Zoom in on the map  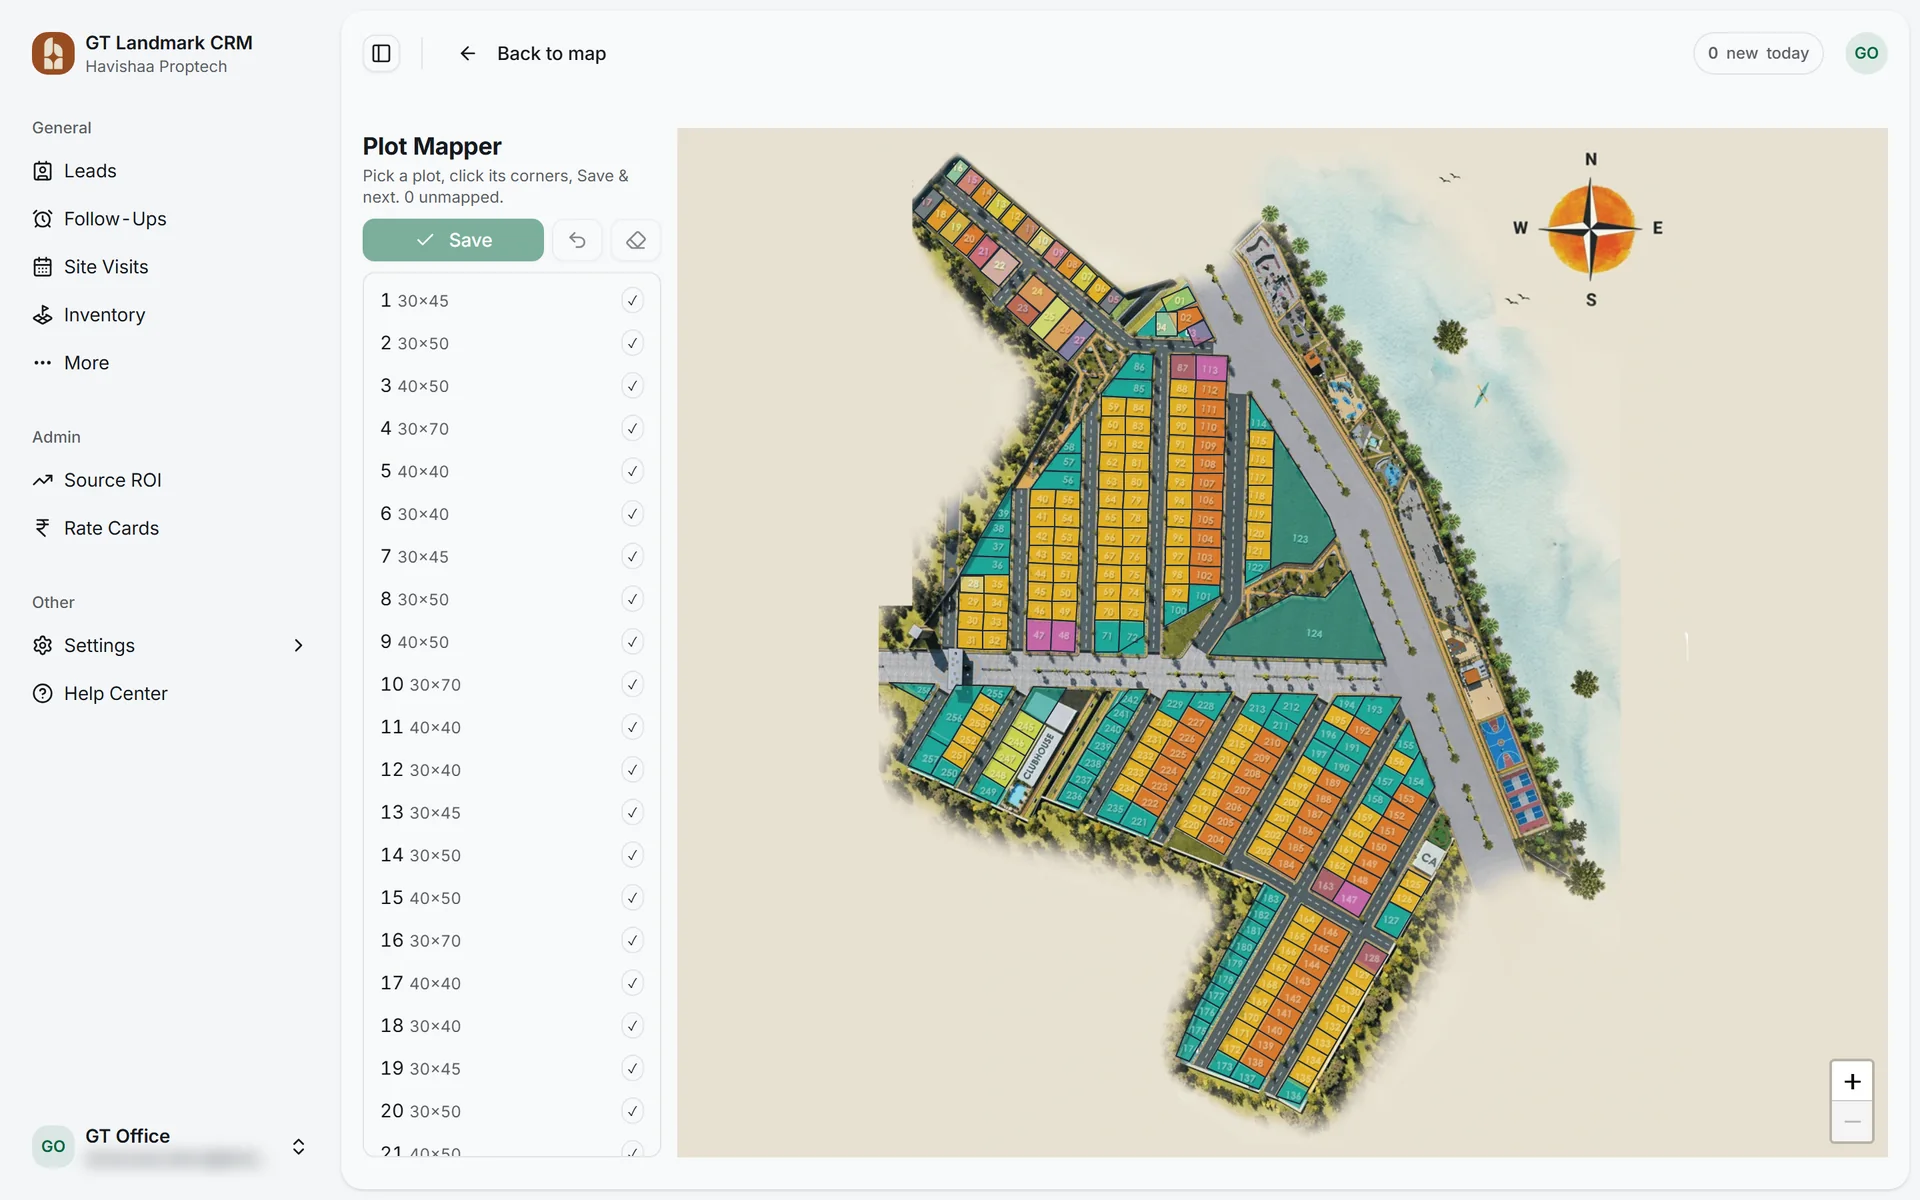[x=1852, y=1081]
